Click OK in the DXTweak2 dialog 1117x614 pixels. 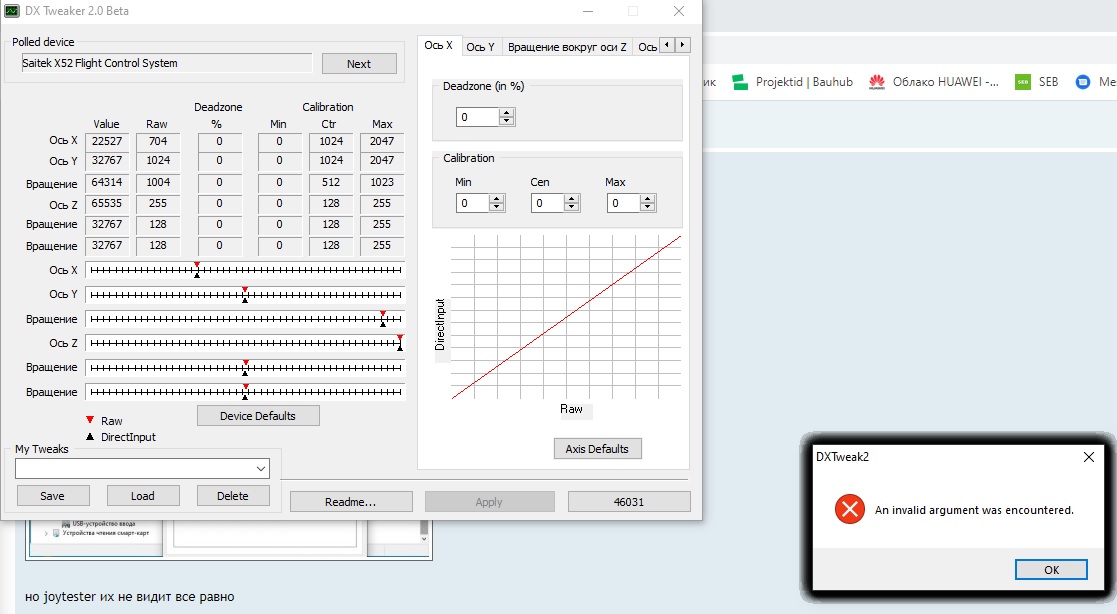pos(1051,570)
